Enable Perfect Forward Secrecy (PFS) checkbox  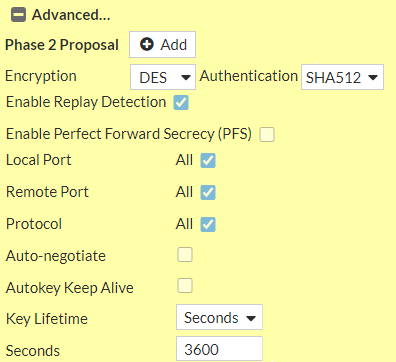[267, 135]
